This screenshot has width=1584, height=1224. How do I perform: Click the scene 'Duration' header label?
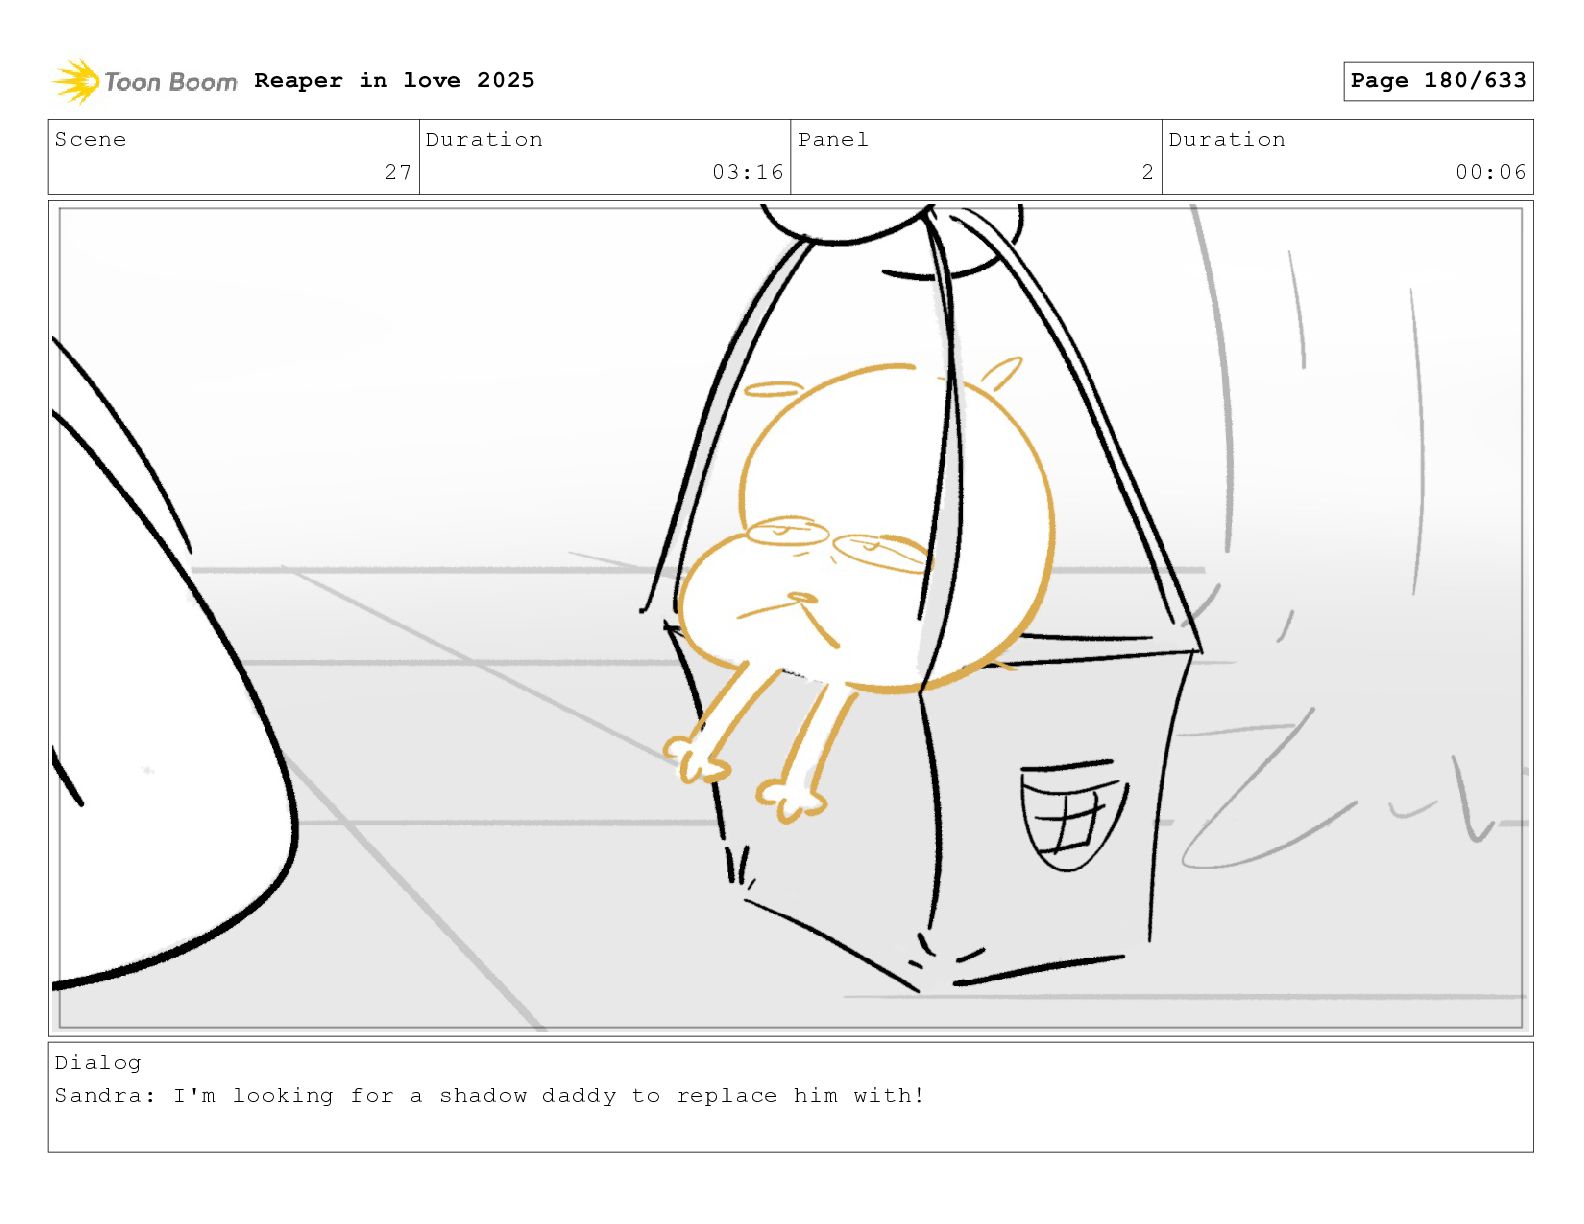[484, 140]
